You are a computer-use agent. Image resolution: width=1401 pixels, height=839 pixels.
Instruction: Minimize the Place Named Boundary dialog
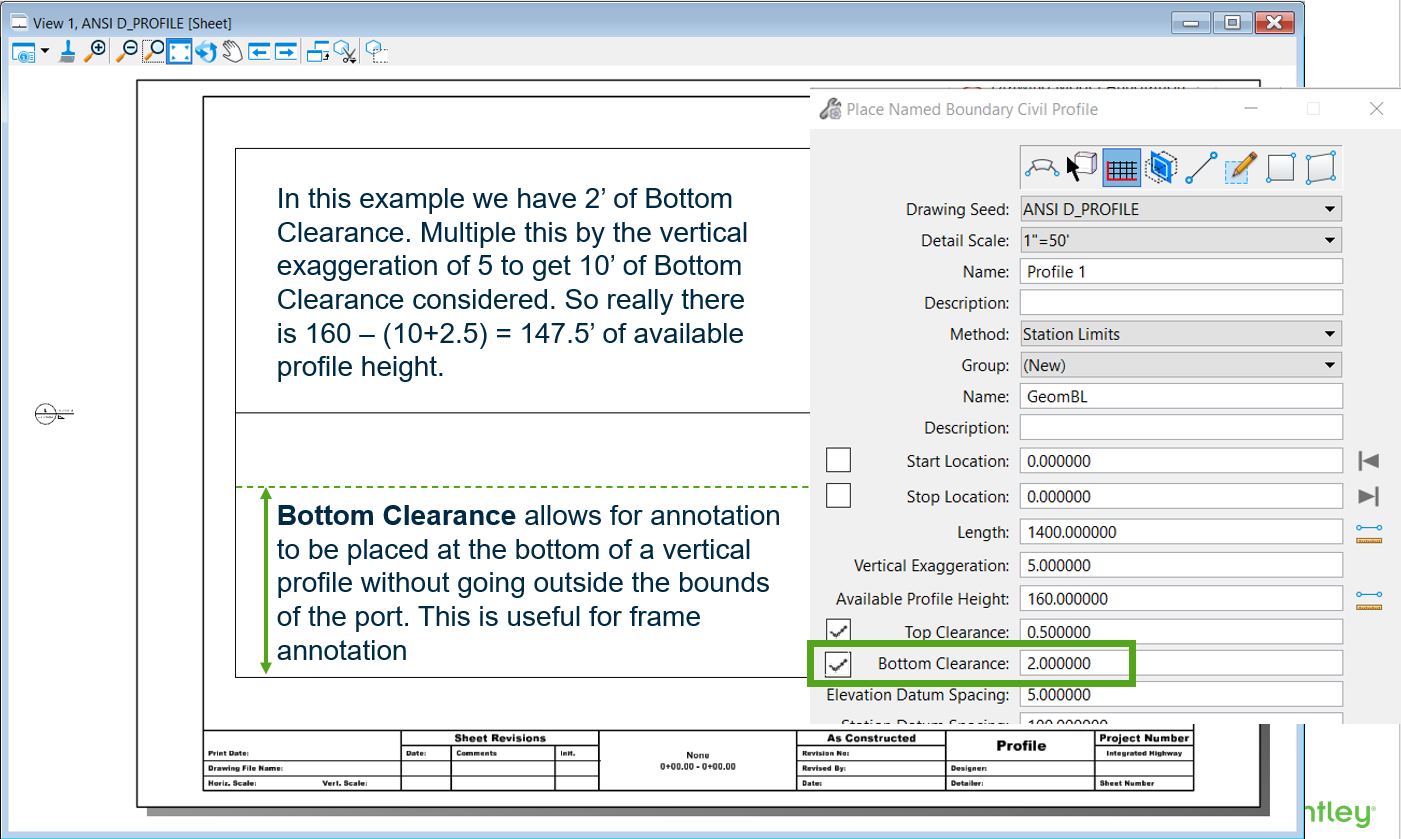[1251, 109]
